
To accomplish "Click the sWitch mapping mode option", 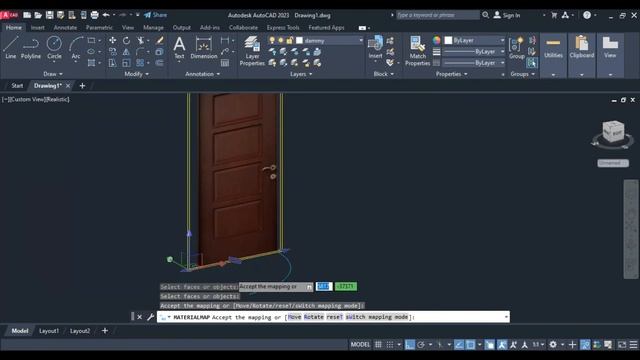I will tap(377, 317).
